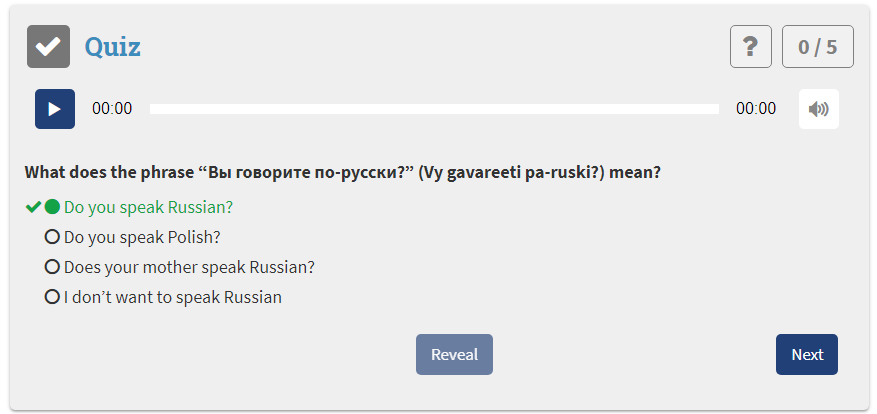Select the "I don't want to speak Russian" radio circle
The image size is (877, 414).
click(52, 297)
